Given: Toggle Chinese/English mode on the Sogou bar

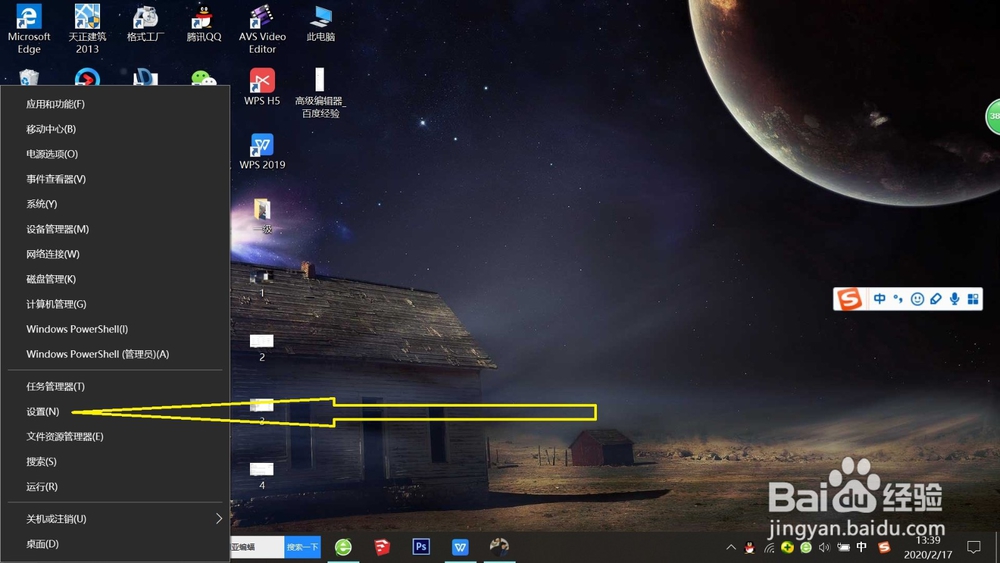Looking at the screenshot, I should click(x=879, y=299).
